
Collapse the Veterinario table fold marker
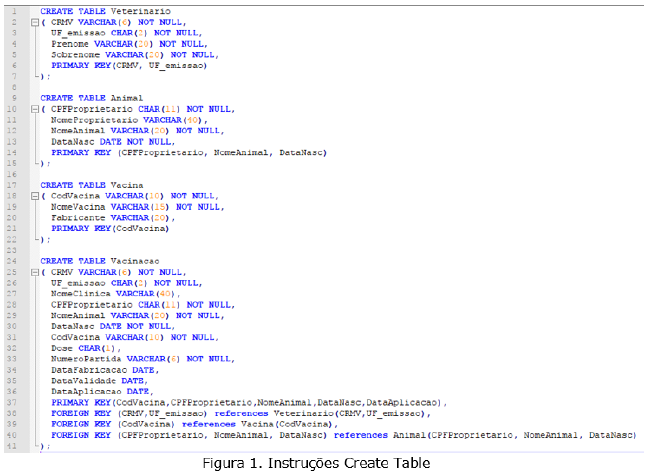click(34, 22)
